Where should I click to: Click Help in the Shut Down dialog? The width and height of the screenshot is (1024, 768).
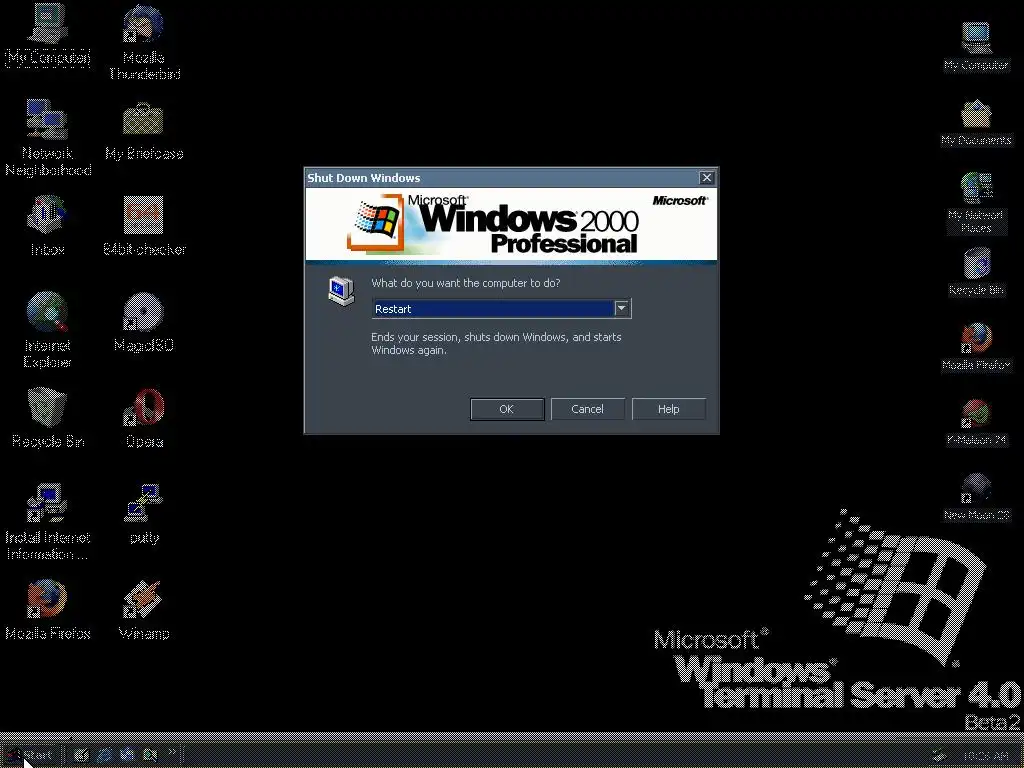coord(668,409)
